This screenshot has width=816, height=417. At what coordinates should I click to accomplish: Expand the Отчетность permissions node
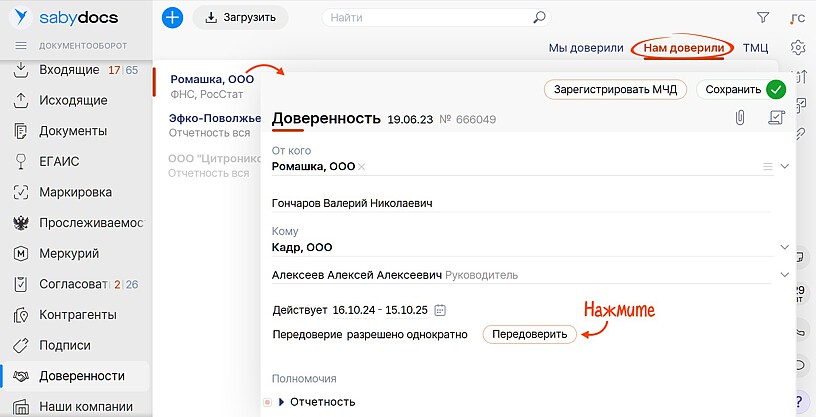281,402
